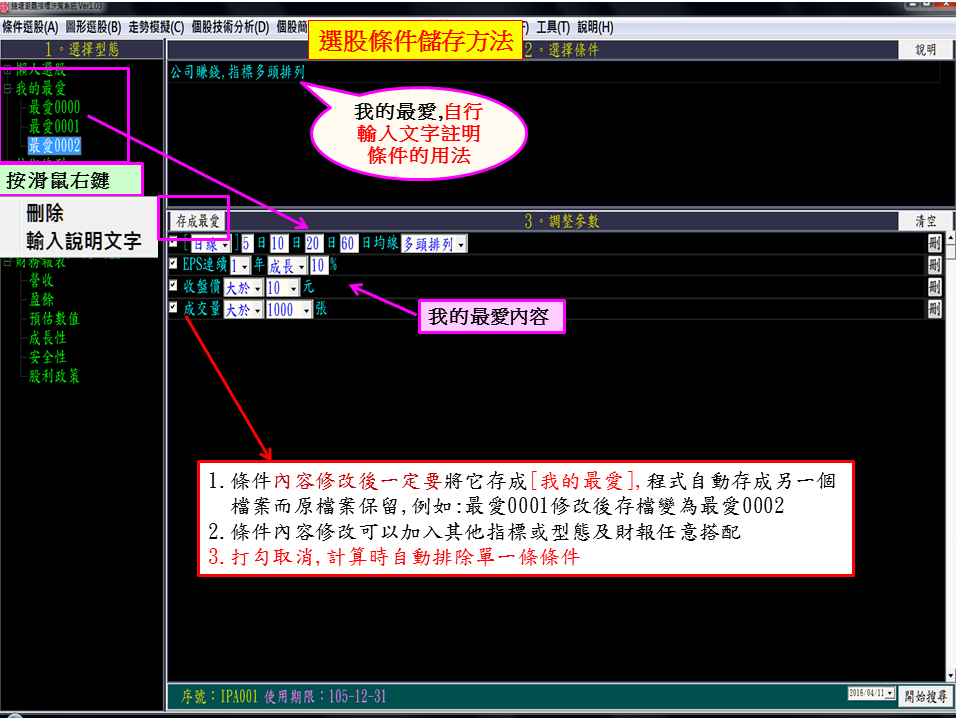Image resolution: width=960 pixels, height=720 pixels.
Task: Delete the 均線 多頭排列 condition row
Action: coord(934,244)
